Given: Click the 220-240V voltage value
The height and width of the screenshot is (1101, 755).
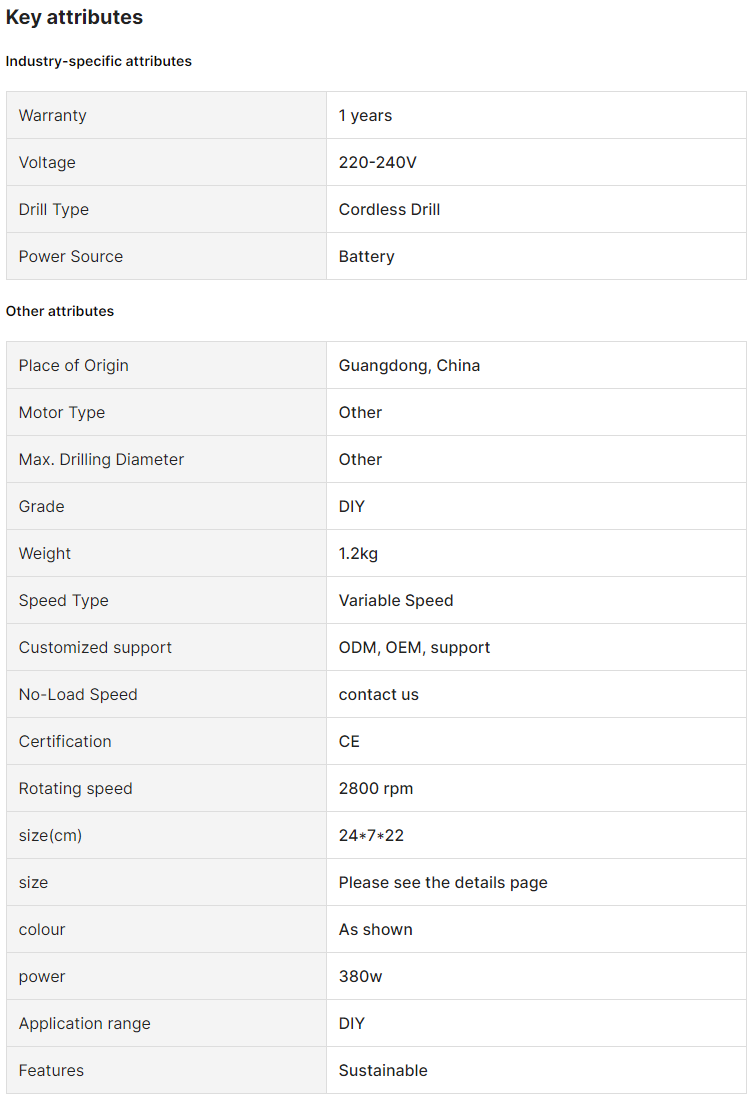Looking at the screenshot, I should point(378,163).
